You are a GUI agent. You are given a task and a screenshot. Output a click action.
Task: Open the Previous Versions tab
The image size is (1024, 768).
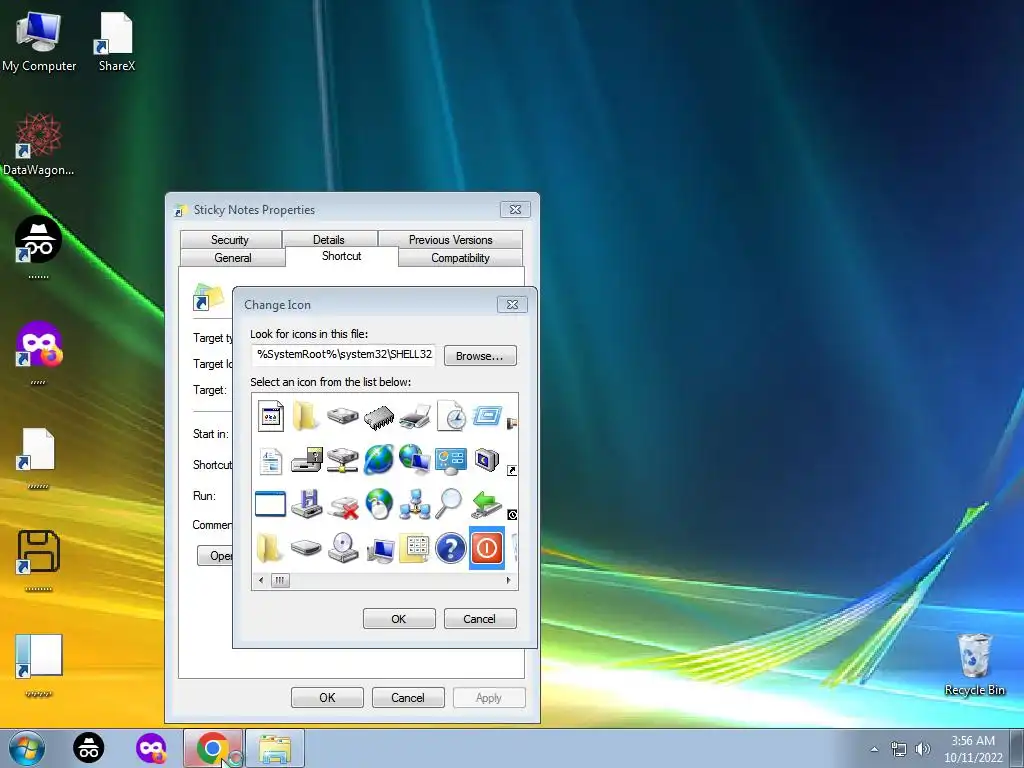coord(451,239)
